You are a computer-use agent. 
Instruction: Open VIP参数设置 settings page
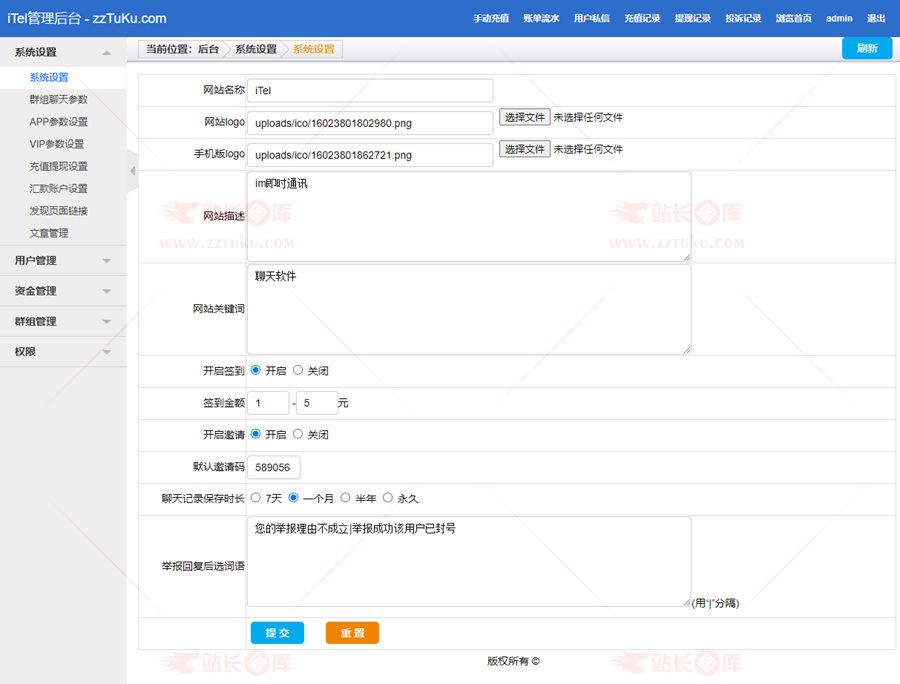(x=56, y=144)
